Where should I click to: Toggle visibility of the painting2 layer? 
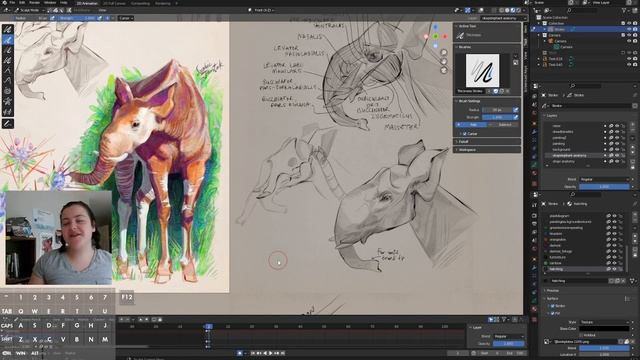617,138
